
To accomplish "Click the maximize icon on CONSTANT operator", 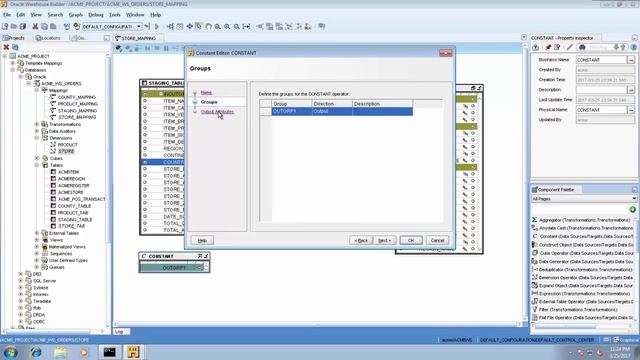I will coord(200,256).
